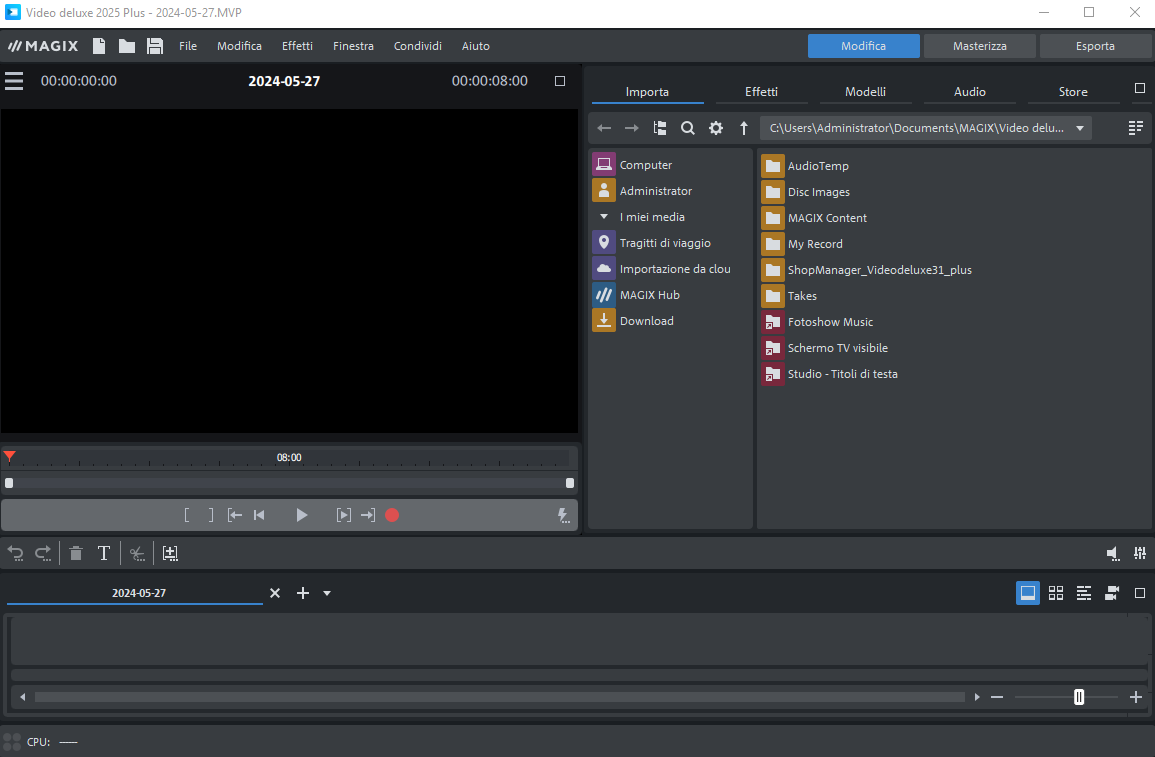This screenshot has width=1155, height=757.
Task: Redo the last undone action
Action: 43,553
